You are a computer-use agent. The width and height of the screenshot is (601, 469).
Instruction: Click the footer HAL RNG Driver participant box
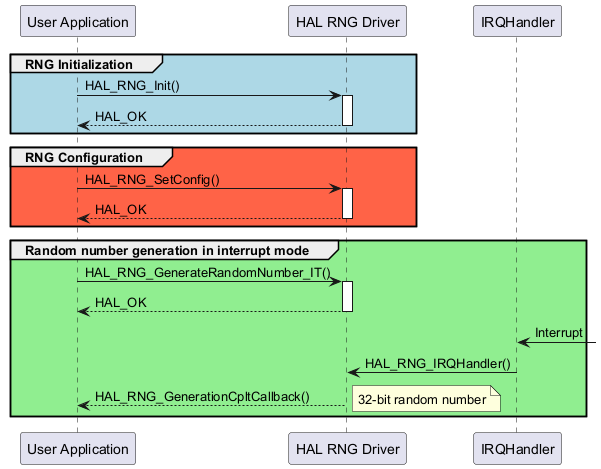tap(347, 448)
